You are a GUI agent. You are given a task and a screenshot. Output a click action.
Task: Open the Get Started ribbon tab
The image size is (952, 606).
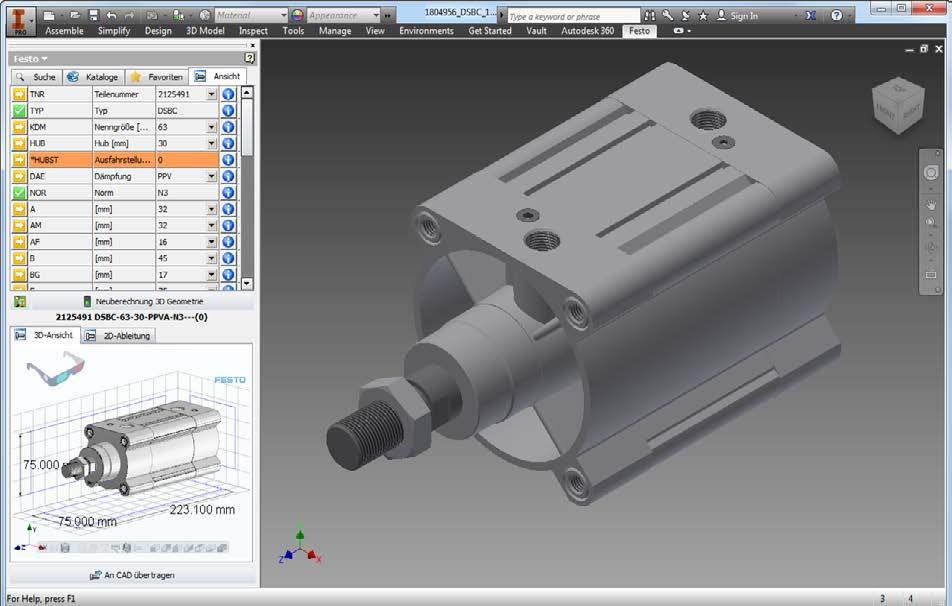click(x=489, y=30)
